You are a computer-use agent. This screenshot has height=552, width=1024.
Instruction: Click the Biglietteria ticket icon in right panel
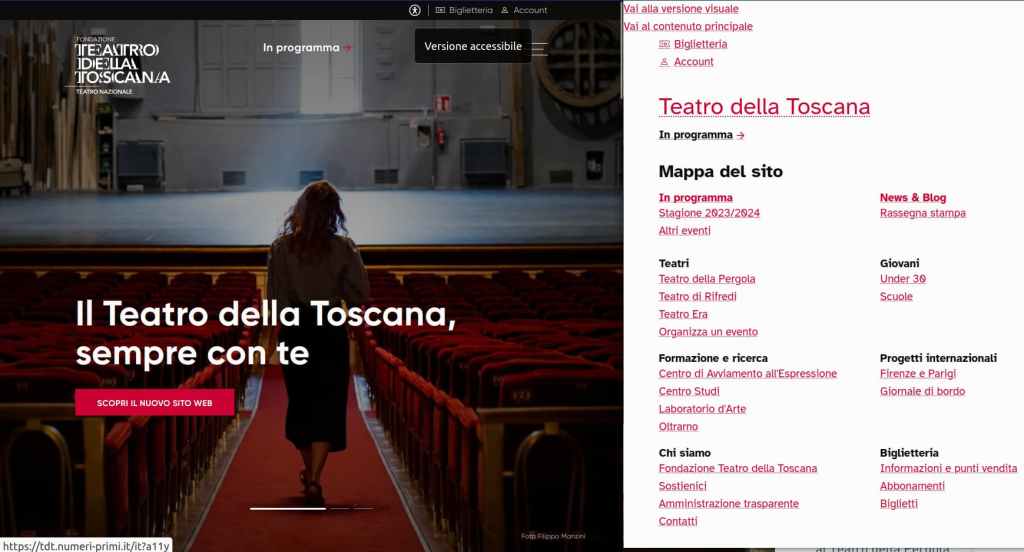coord(664,44)
